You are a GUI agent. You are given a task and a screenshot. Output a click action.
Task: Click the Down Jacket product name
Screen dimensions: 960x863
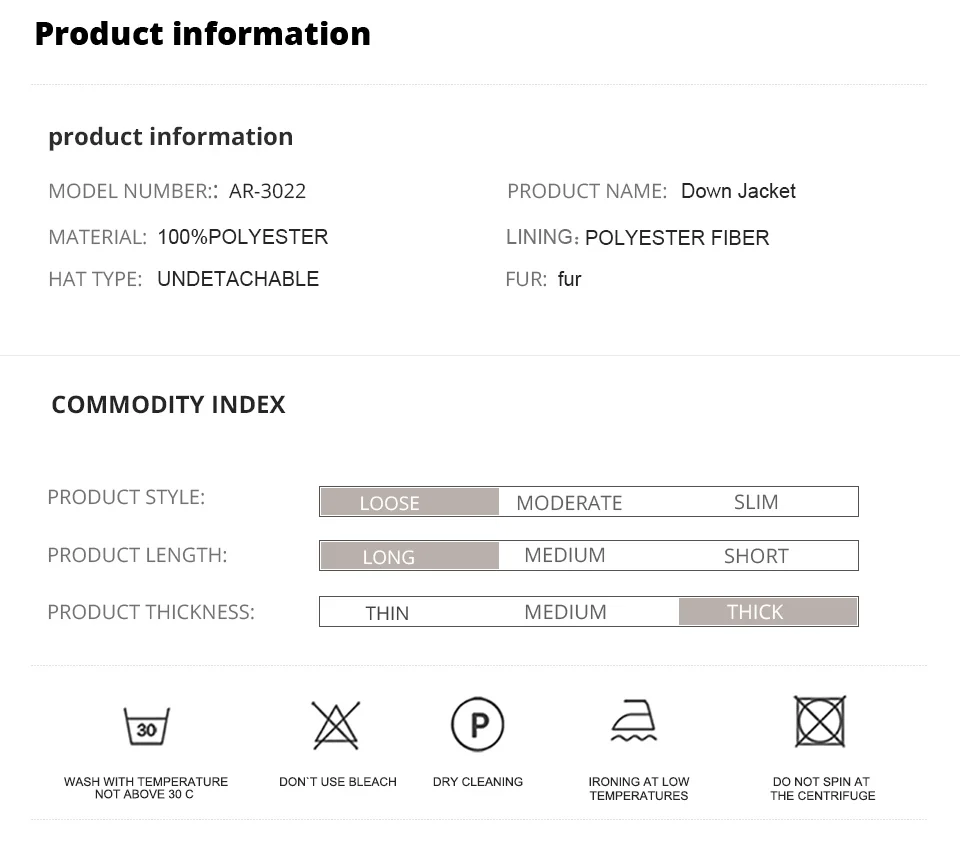[738, 191]
